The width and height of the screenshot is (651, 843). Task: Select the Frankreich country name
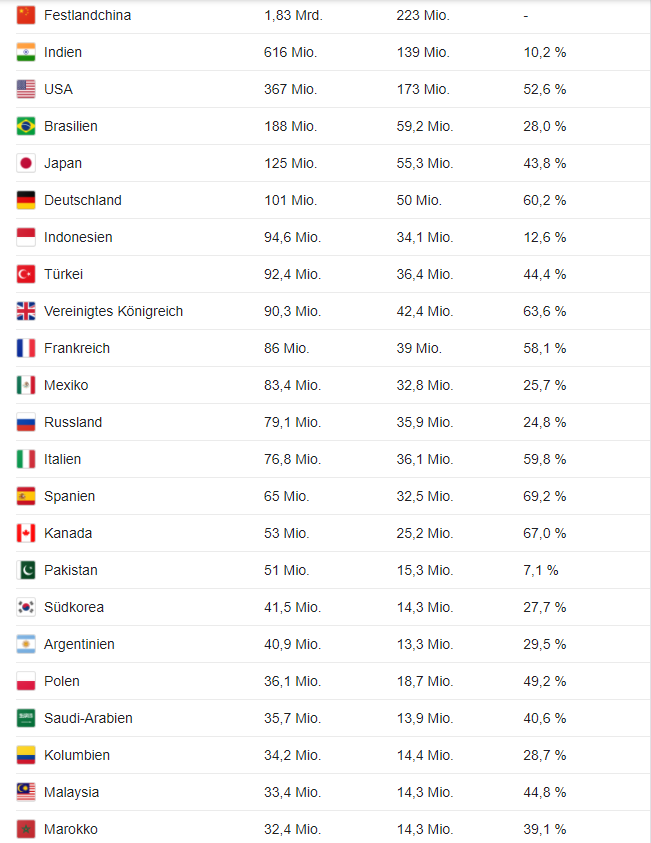pos(77,348)
